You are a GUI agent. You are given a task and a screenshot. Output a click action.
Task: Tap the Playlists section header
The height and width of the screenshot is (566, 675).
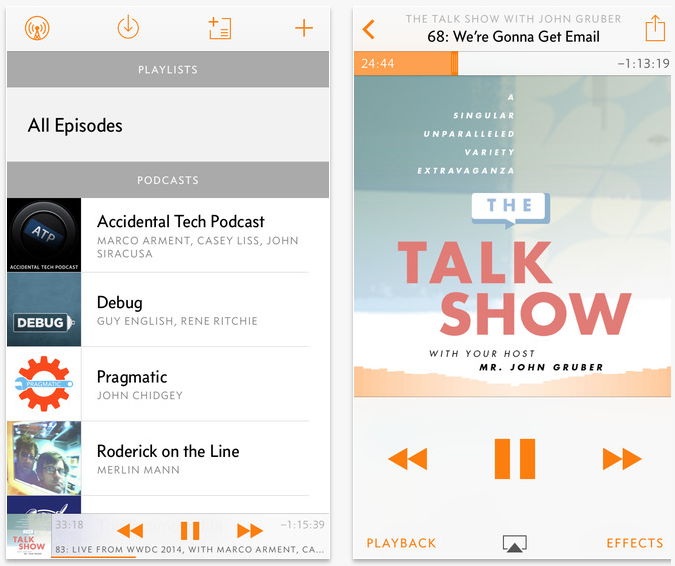click(x=168, y=69)
